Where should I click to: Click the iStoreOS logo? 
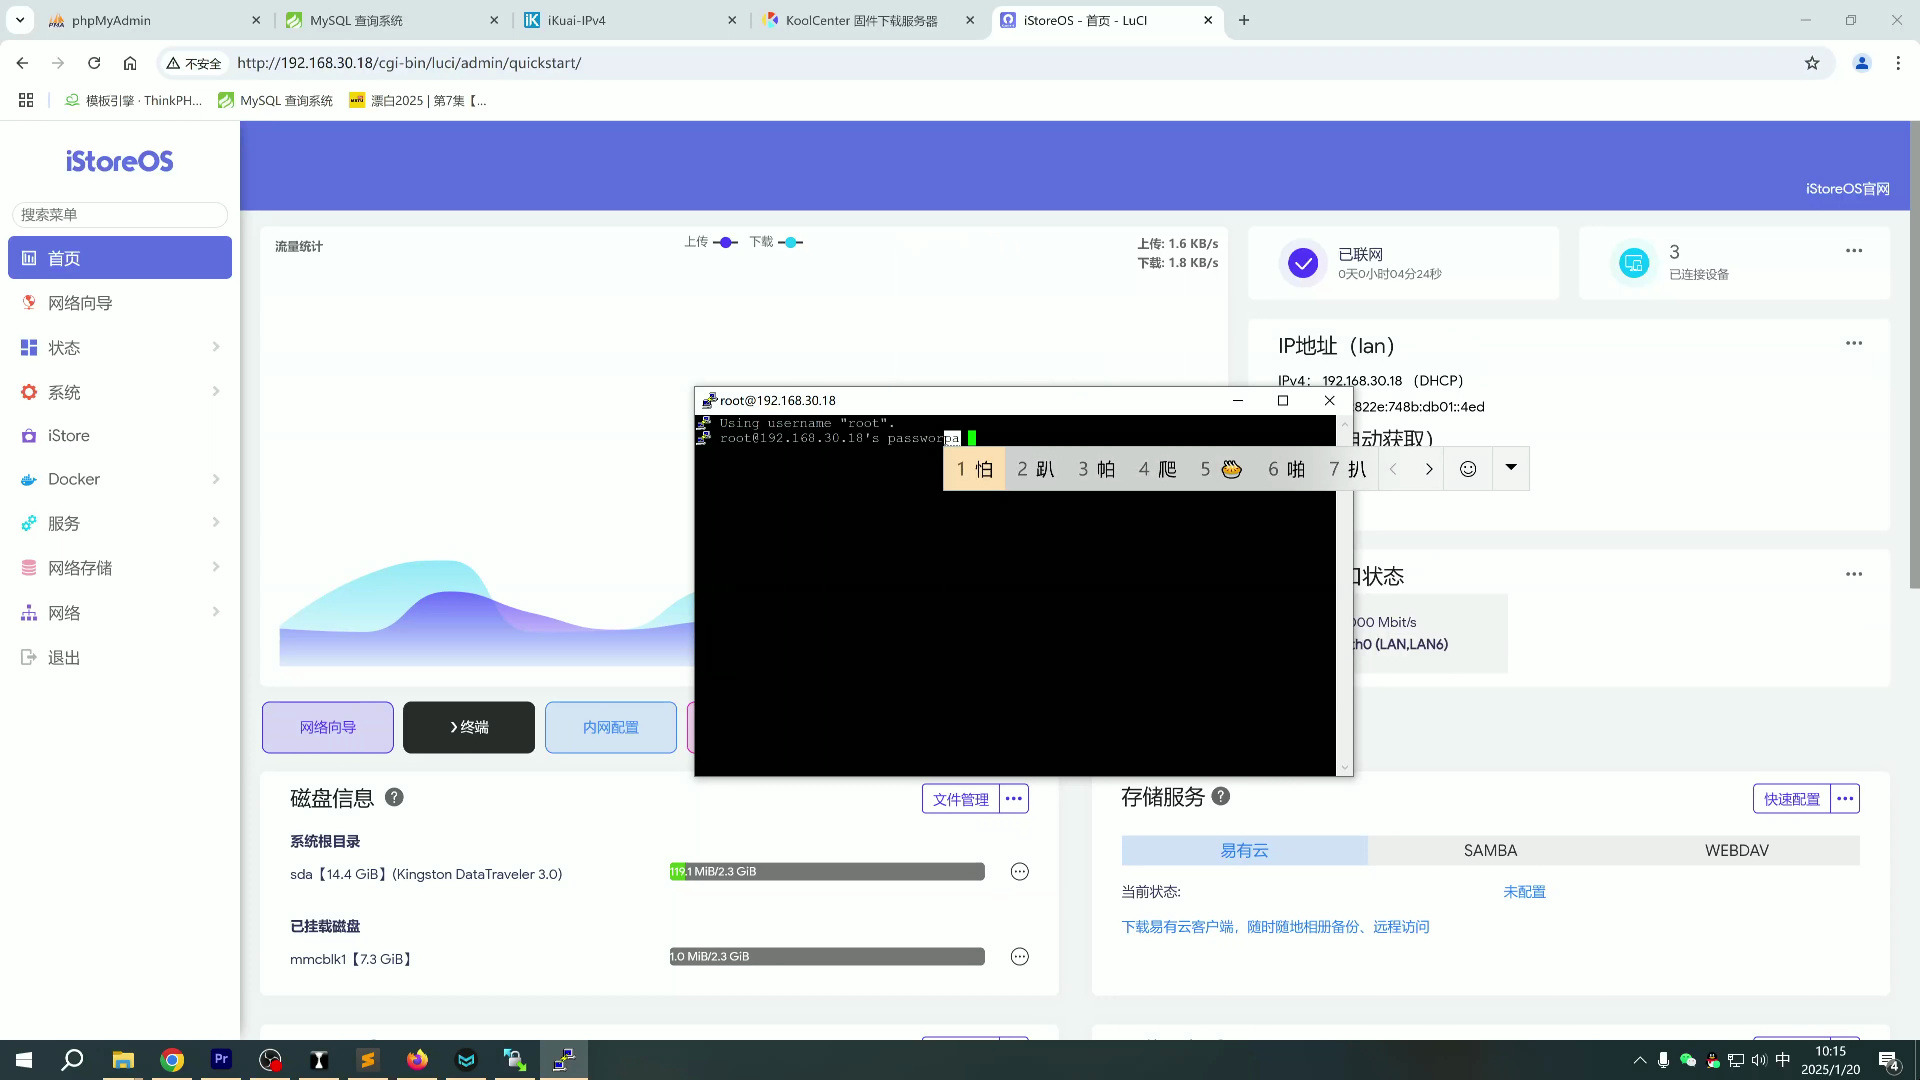click(x=120, y=161)
